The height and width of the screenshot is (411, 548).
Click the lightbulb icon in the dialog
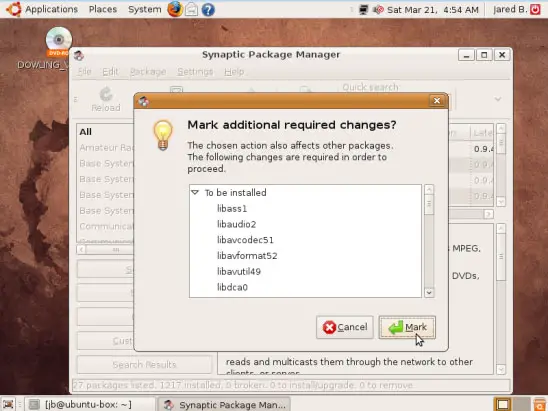click(x=163, y=135)
